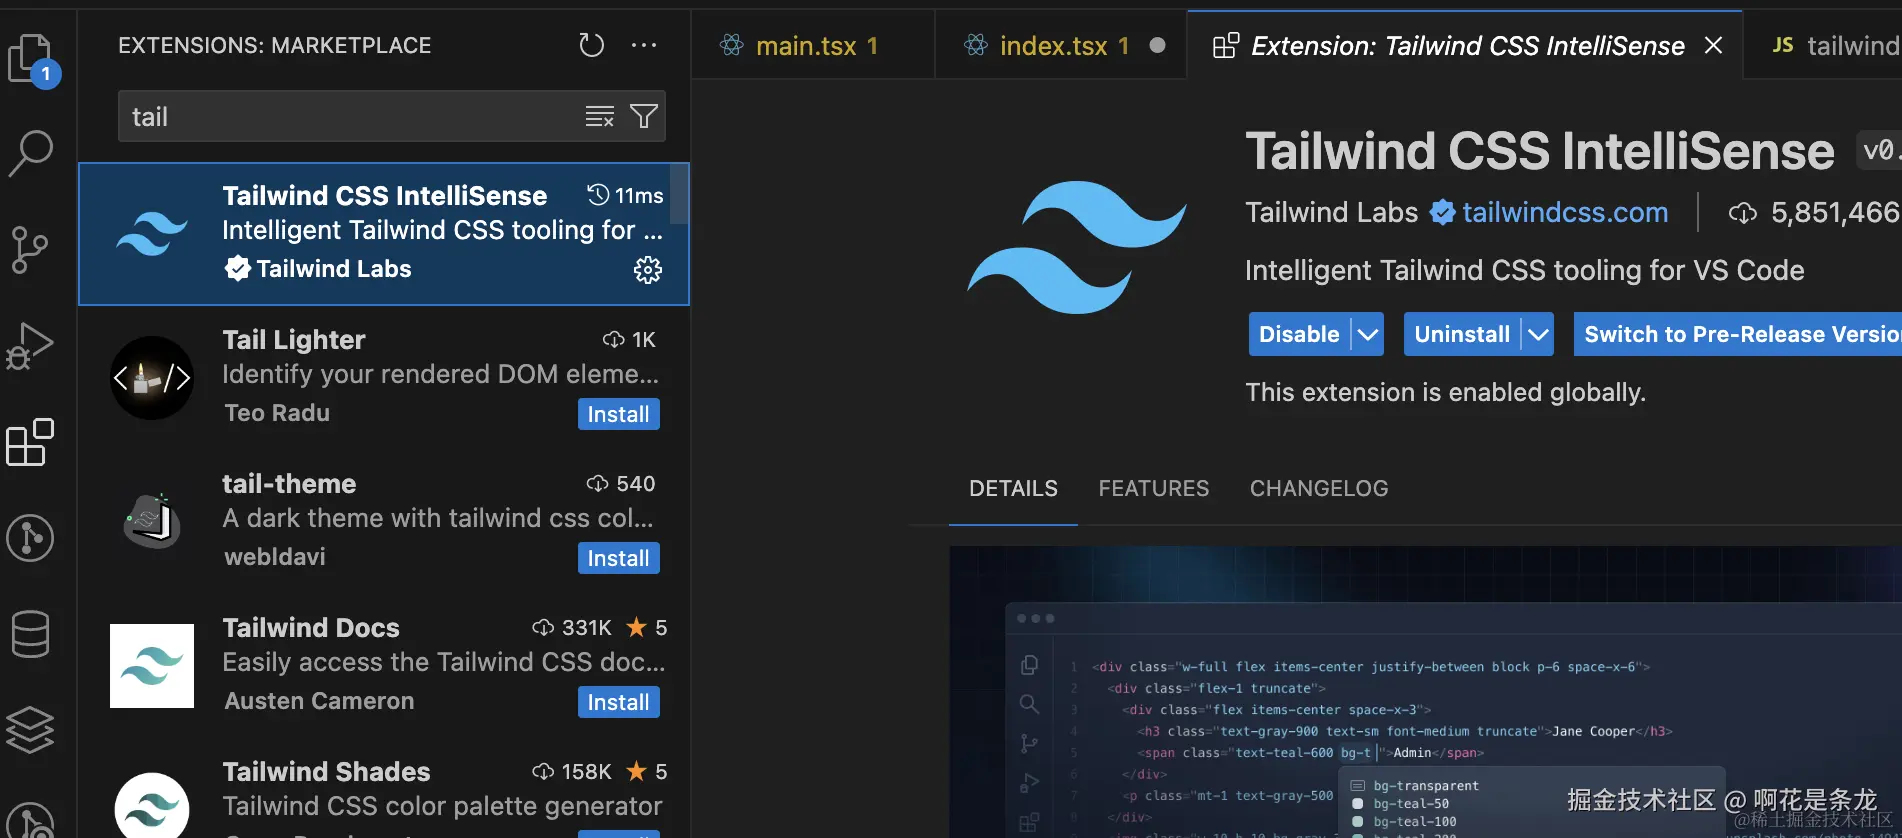This screenshot has width=1902, height=838.
Task: Open the Git Graph activity bar icon
Action: pyautogui.click(x=30, y=538)
